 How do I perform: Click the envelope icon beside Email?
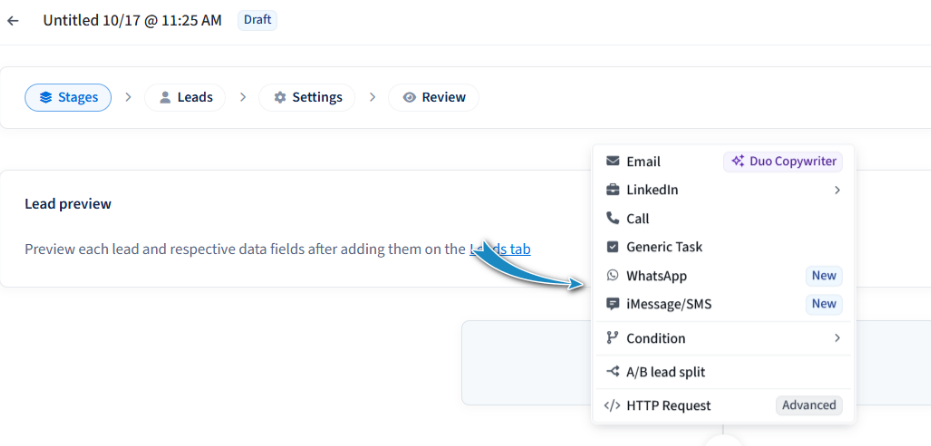612,161
